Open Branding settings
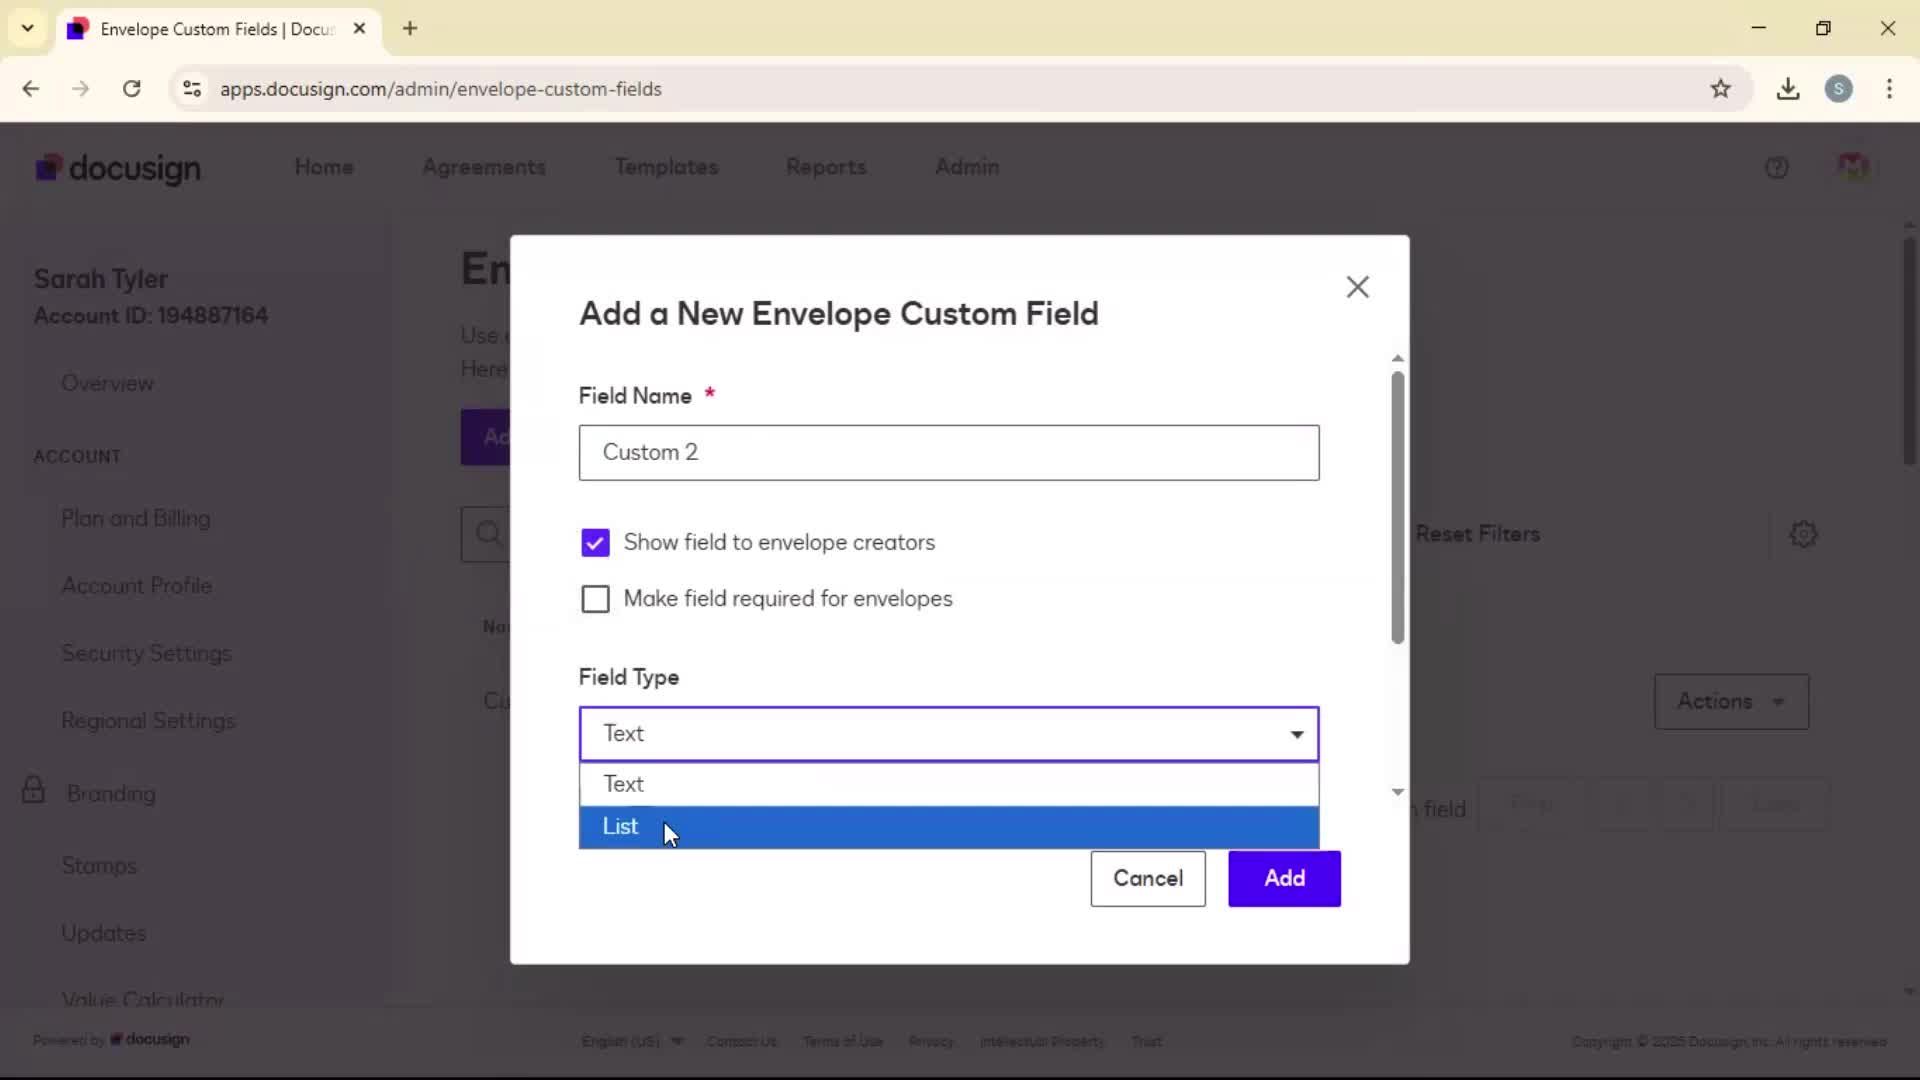 click(111, 793)
